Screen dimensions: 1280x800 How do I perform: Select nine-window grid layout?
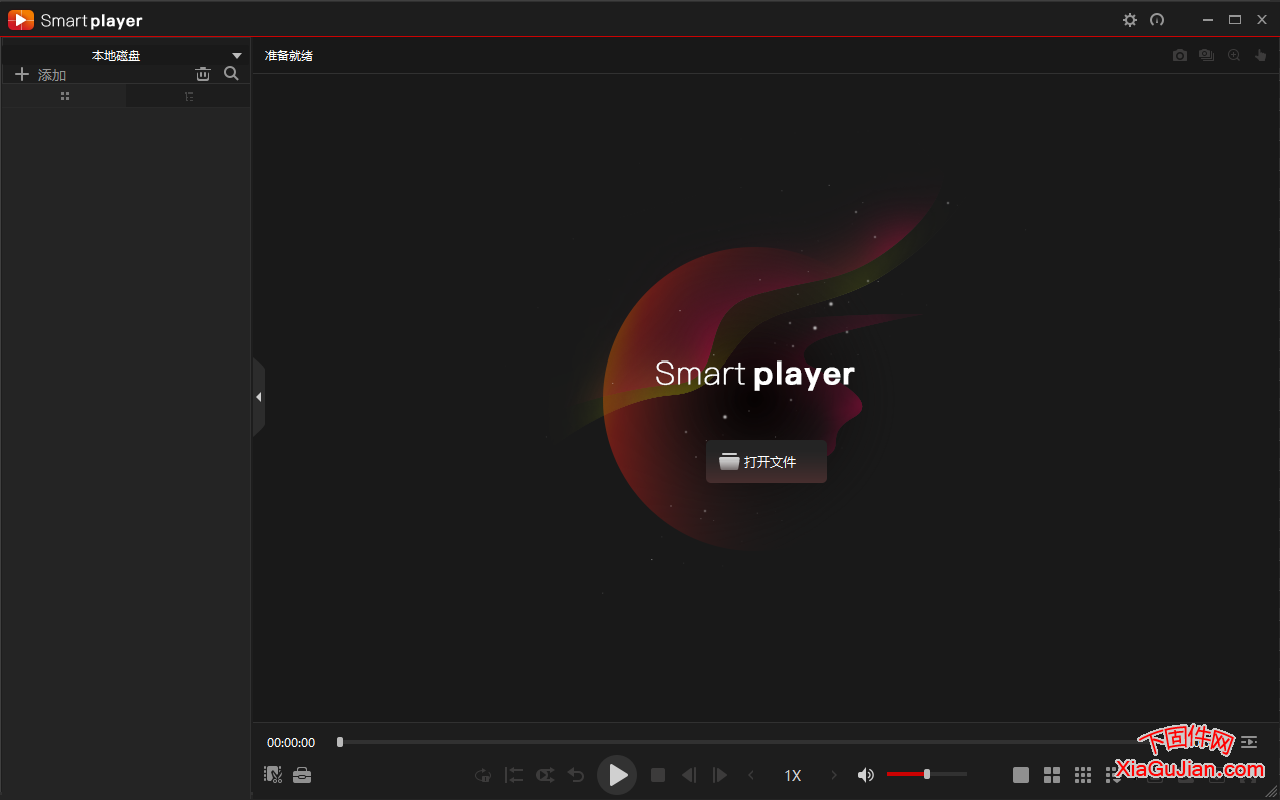click(1083, 775)
